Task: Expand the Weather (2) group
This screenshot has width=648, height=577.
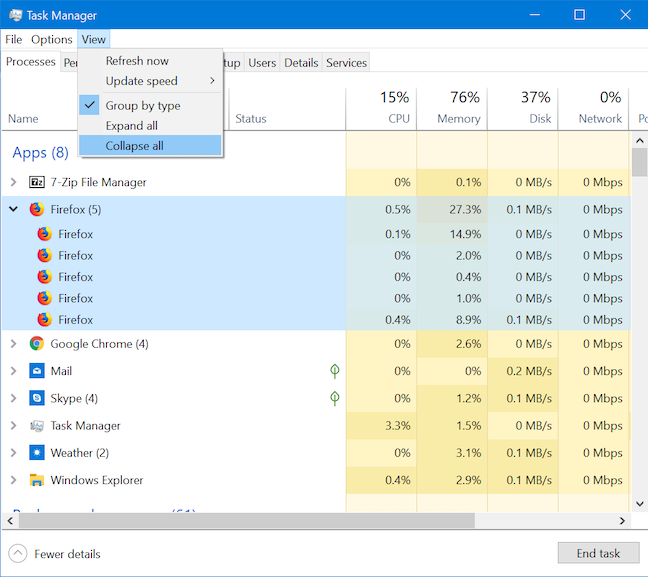Action: click(x=13, y=453)
